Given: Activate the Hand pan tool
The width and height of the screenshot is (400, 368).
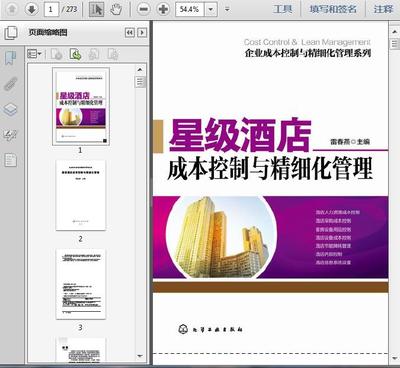Looking at the screenshot, I should click(x=116, y=9).
